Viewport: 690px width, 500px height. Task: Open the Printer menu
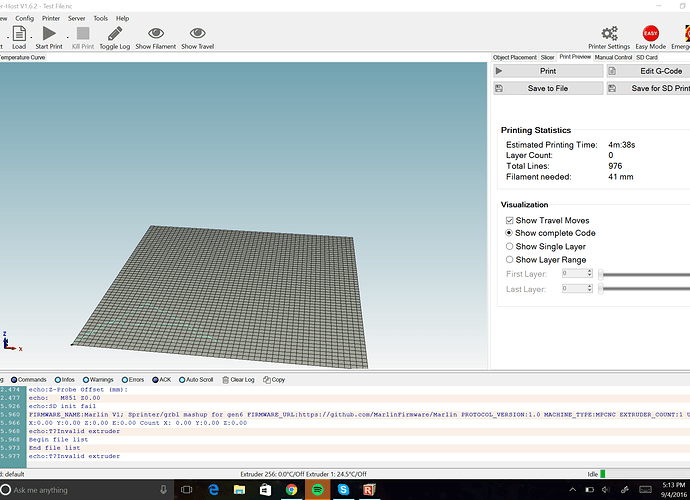(51, 18)
